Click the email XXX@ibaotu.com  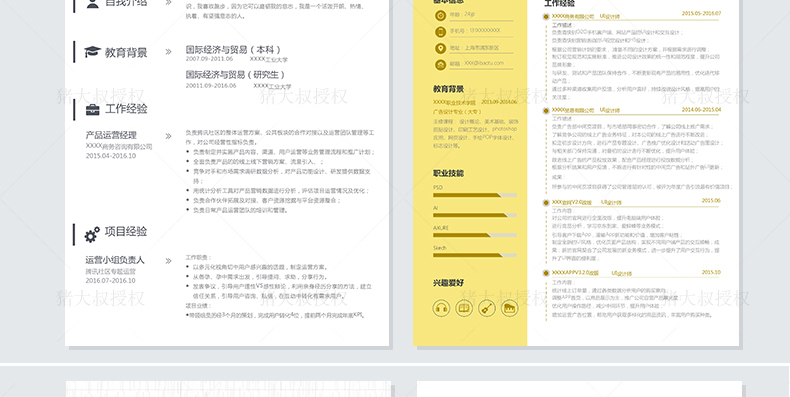point(484,63)
